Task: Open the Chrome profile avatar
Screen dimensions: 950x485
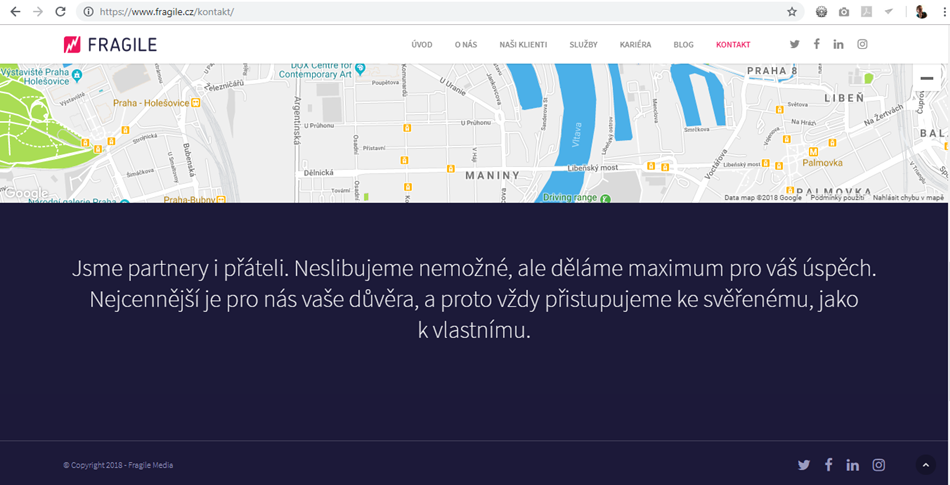Action: (x=921, y=12)
